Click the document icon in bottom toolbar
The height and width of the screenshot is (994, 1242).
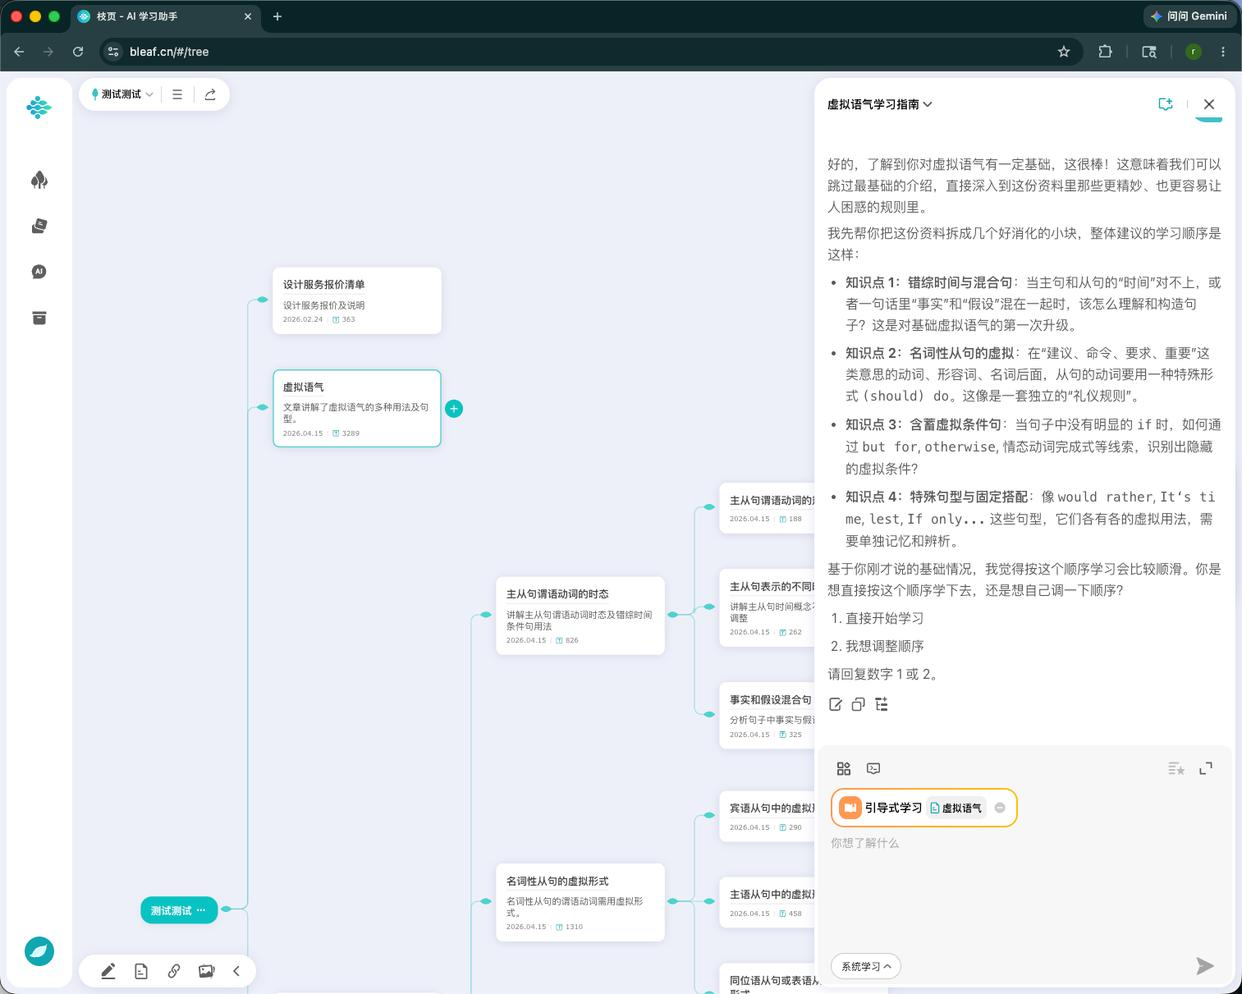coord(141,971)
